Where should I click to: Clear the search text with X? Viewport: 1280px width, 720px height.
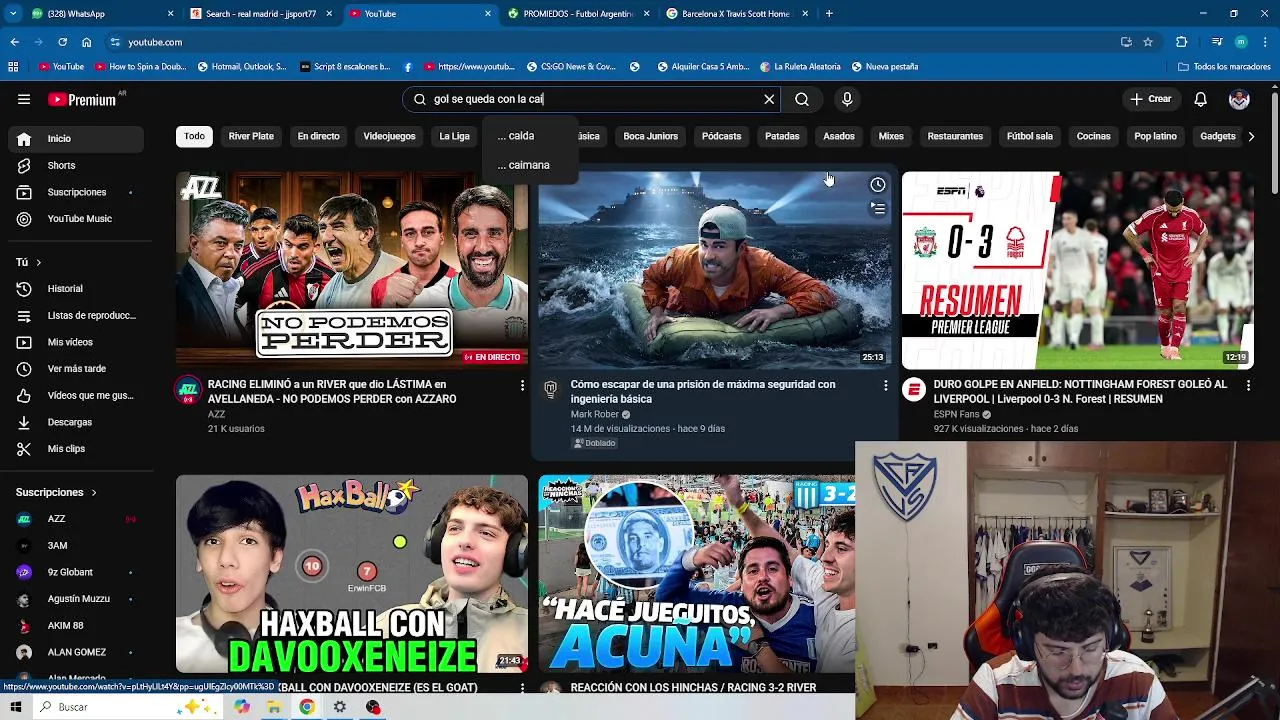point(769,99)
